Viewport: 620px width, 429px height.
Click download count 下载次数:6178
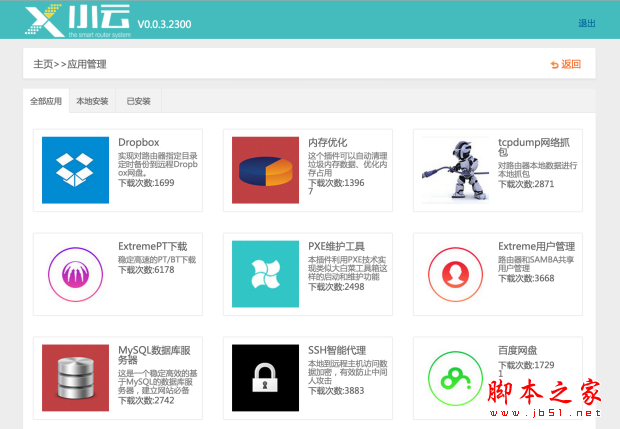coord(146,270)
